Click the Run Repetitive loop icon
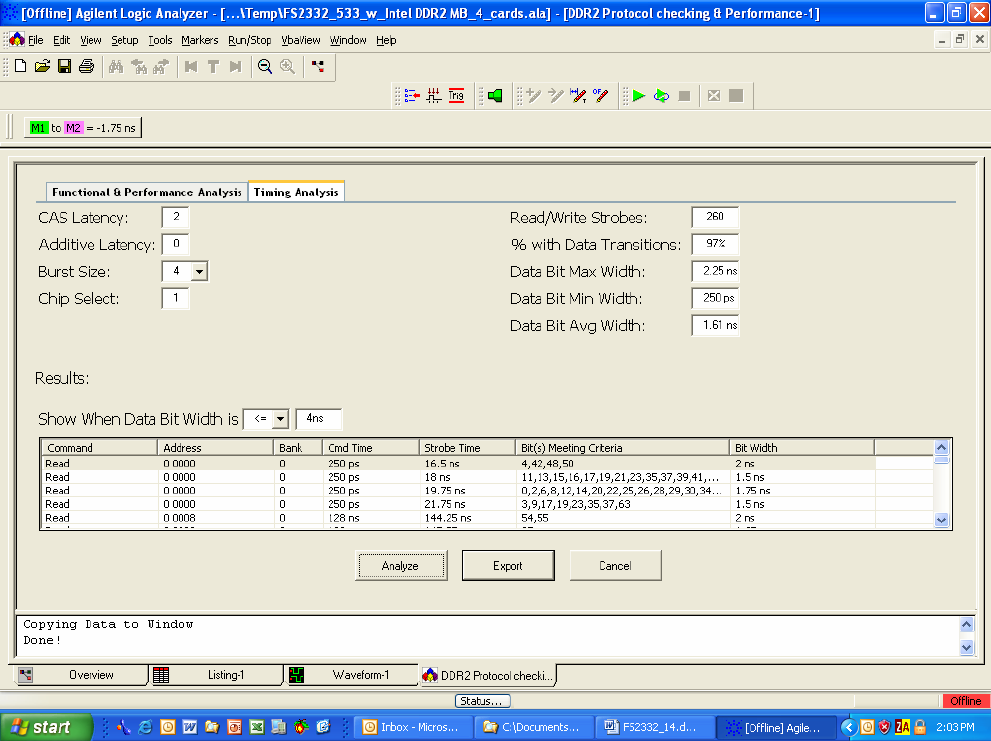The image size is (991, 741). point(661,96)
